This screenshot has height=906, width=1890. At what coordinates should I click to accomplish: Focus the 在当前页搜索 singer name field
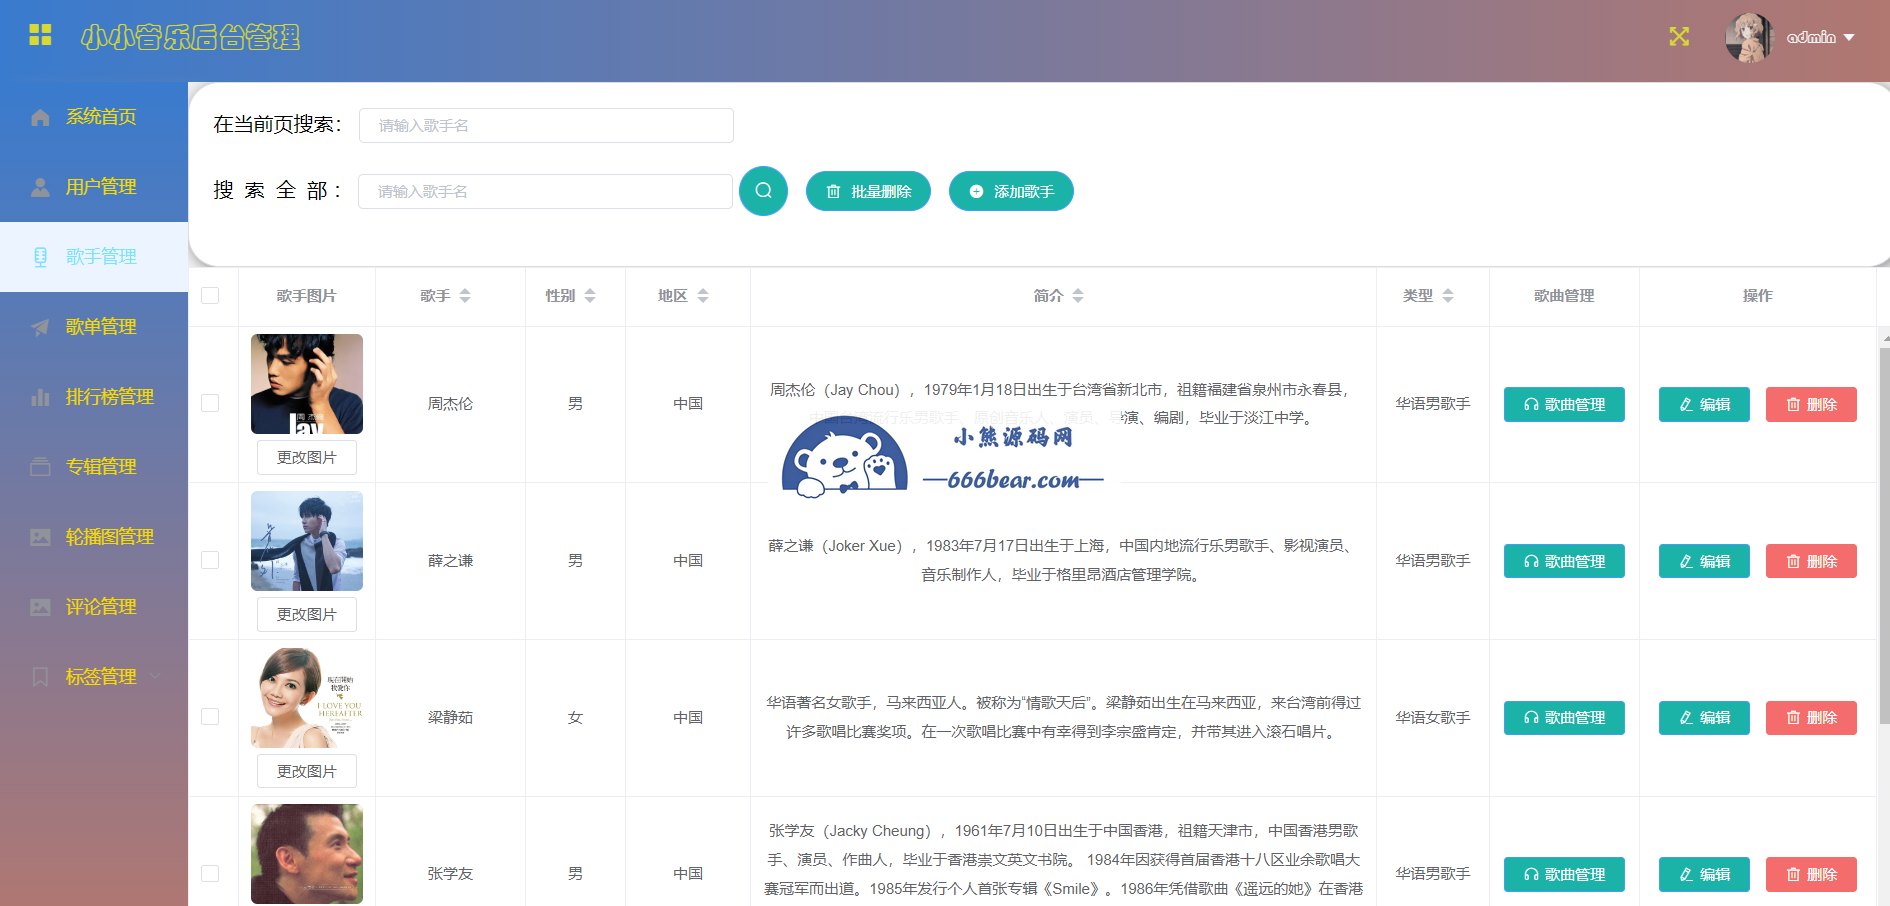546,126
